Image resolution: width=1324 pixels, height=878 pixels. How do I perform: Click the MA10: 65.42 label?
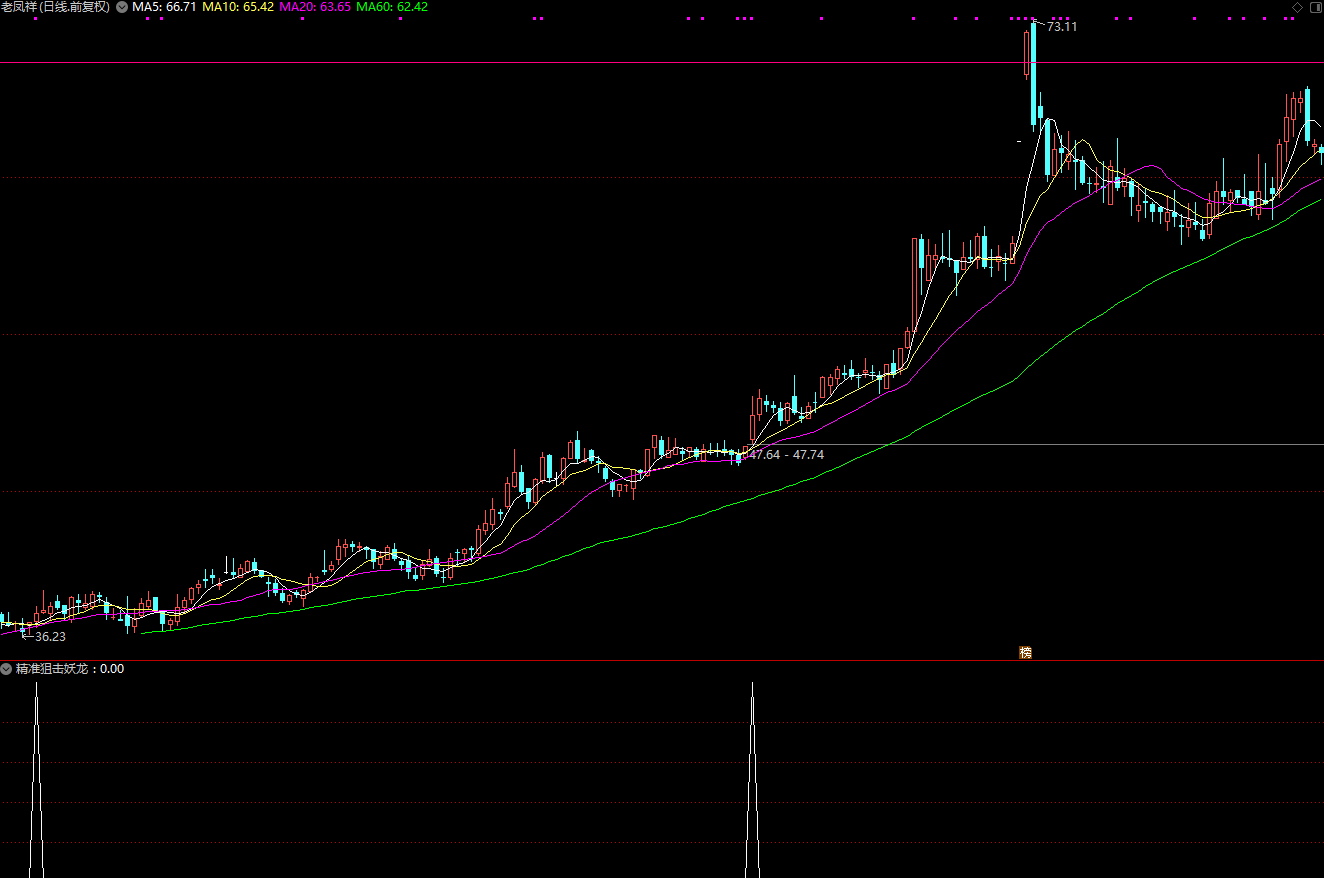[238, 7]
